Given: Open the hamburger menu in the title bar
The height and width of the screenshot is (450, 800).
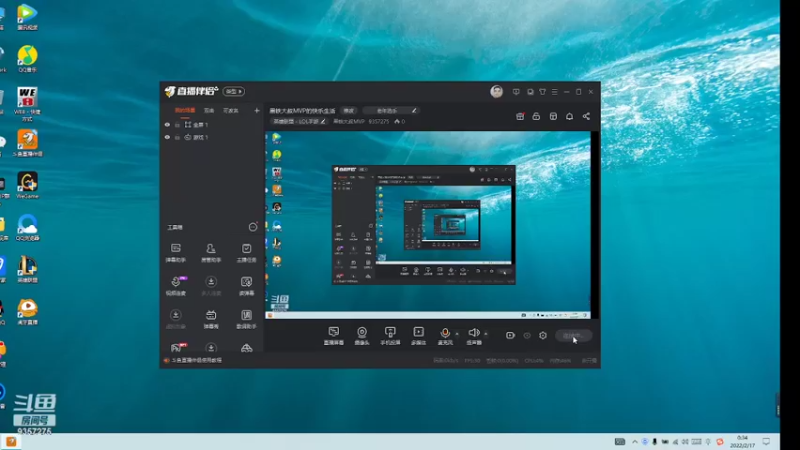Looking at the screenshot, I should pos(555,92).
